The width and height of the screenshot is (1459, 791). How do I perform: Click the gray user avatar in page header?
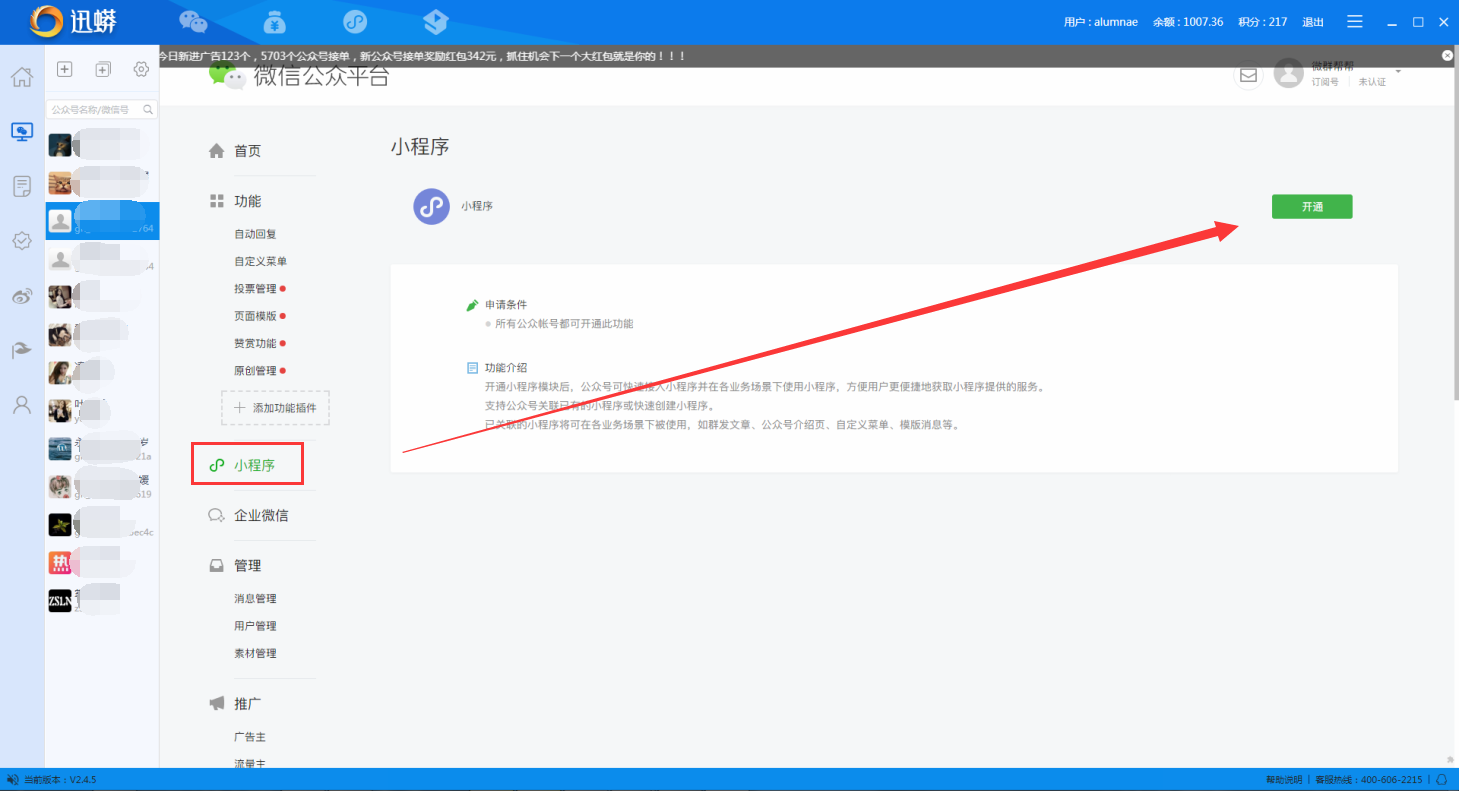pos(1288,73)
